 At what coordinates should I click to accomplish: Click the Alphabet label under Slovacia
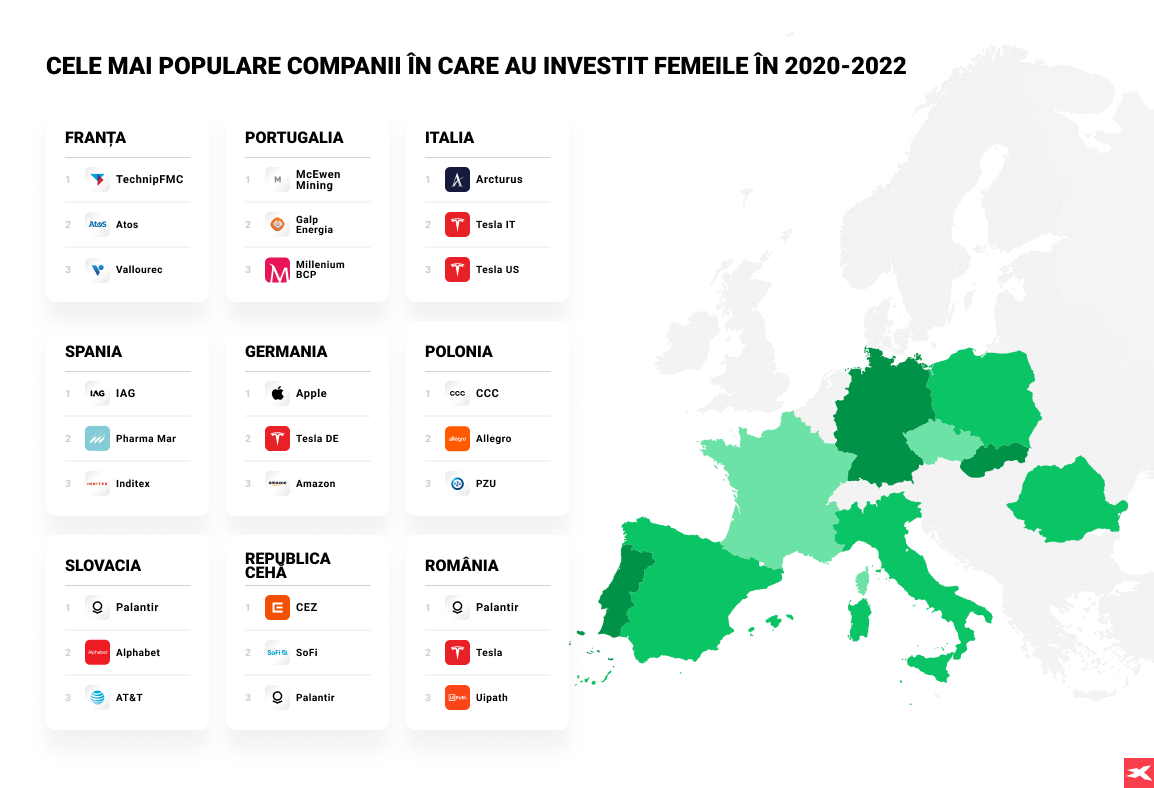tap(138, 653)
